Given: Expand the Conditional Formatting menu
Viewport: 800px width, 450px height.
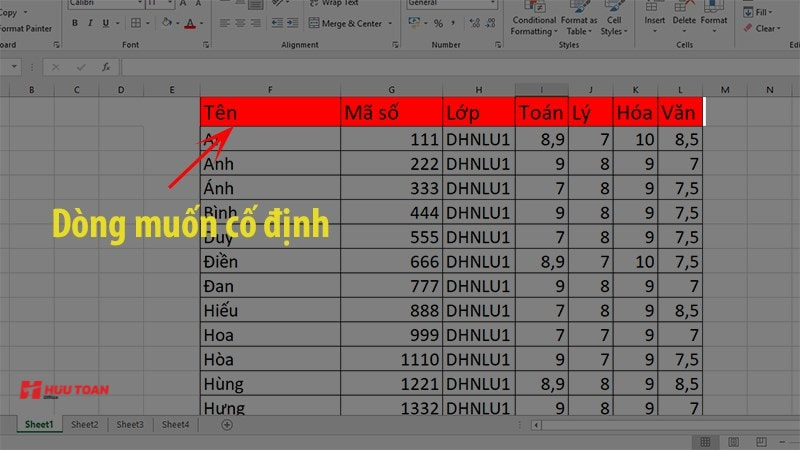Looking at the screenshot, I should pyautogui.click(x=534, y=25).
